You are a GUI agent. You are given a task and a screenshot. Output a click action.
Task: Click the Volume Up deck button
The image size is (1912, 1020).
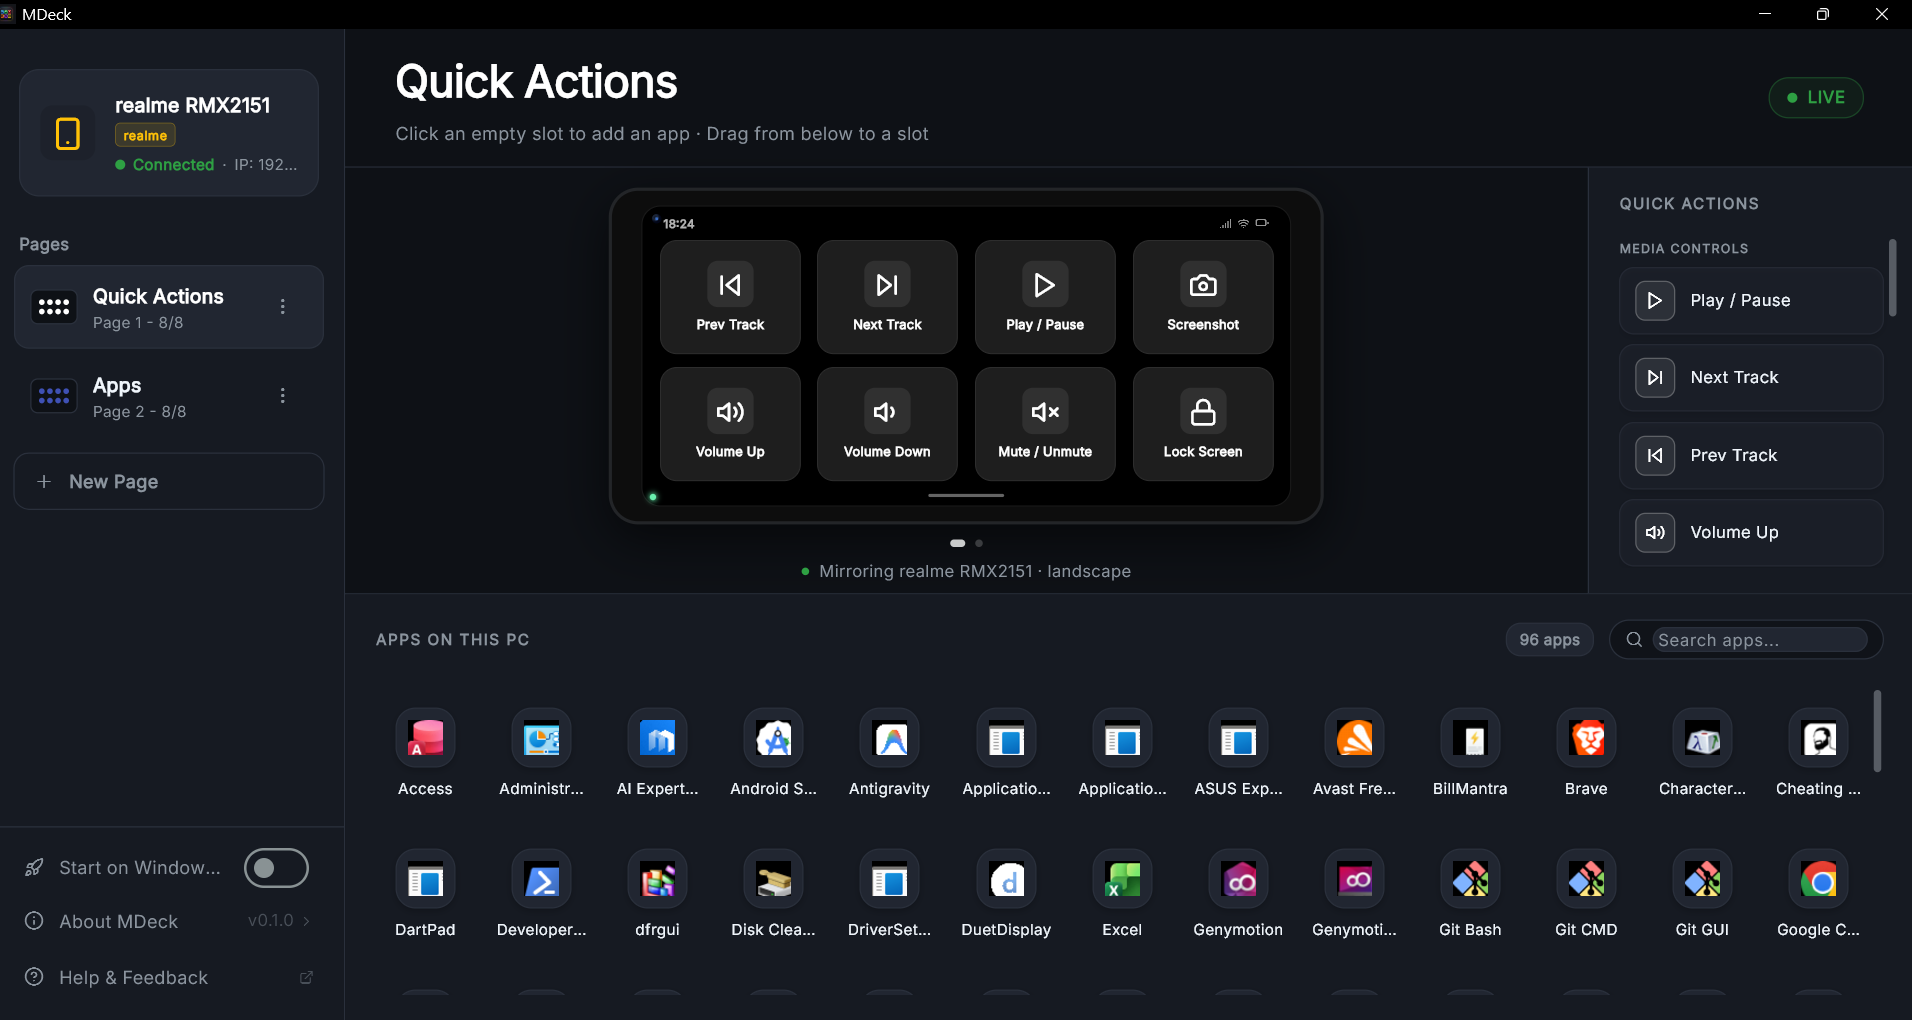730,424
